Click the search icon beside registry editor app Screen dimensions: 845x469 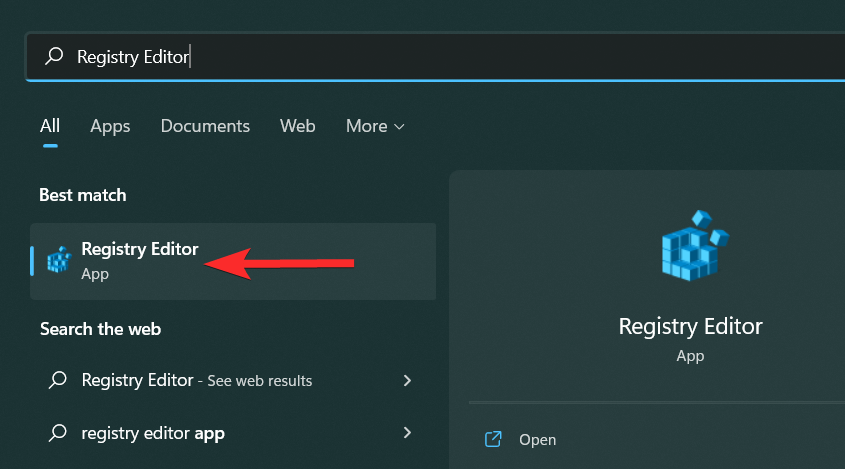[58, 433]
